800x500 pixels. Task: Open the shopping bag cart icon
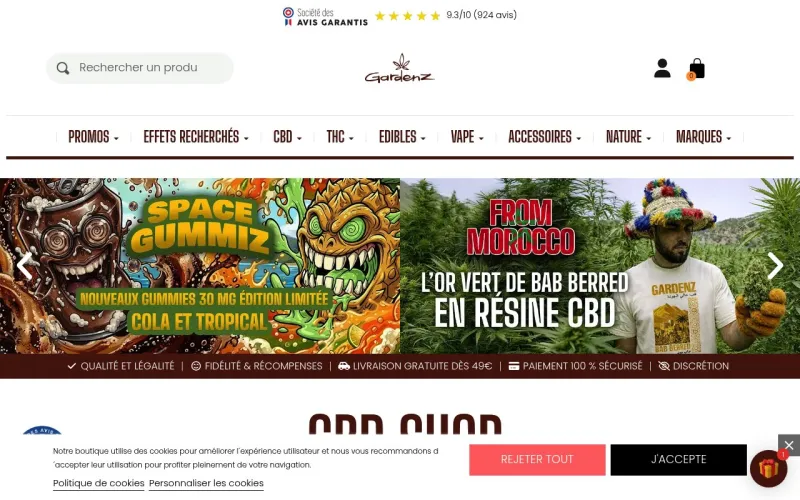tap(696, 68)
